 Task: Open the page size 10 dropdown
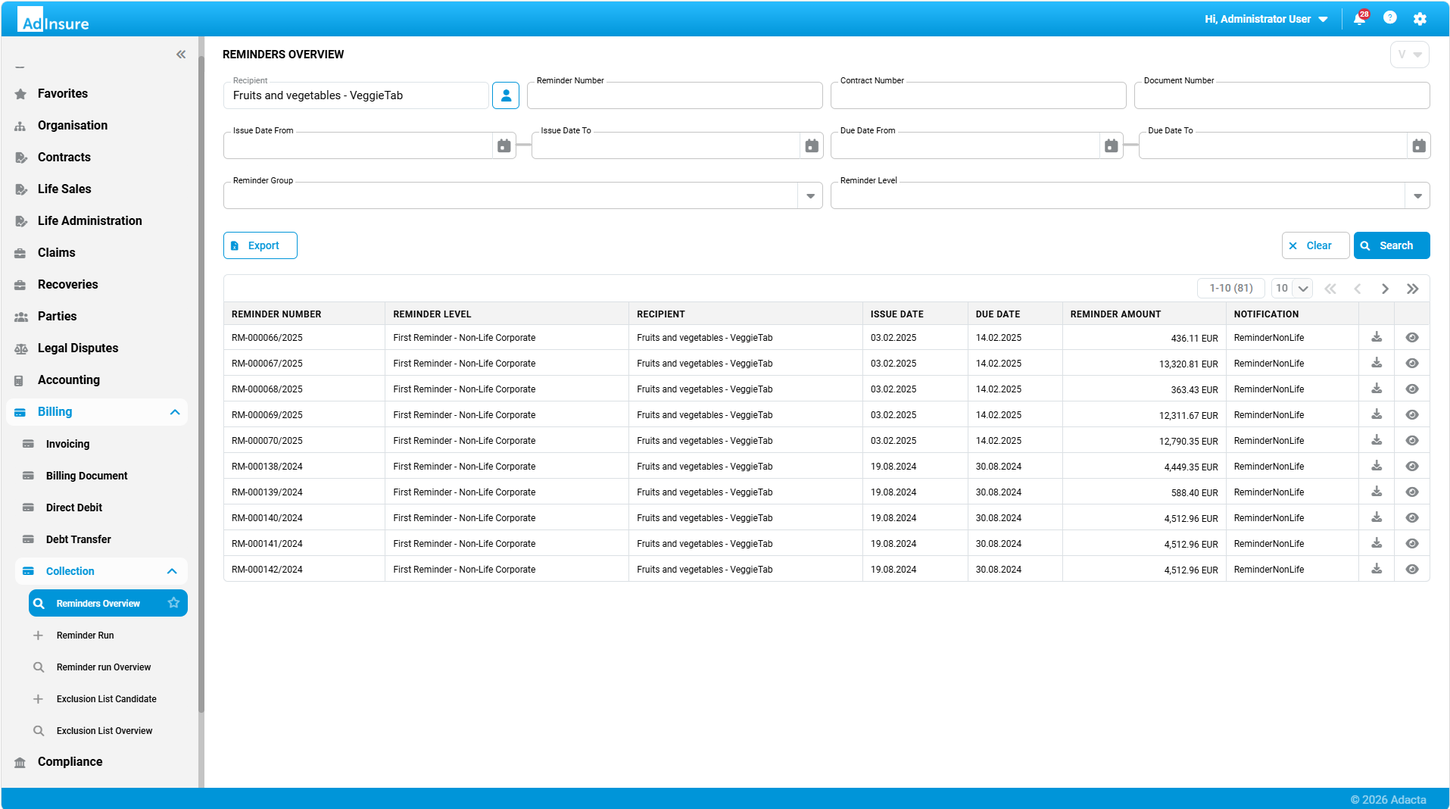point(1291,288)
